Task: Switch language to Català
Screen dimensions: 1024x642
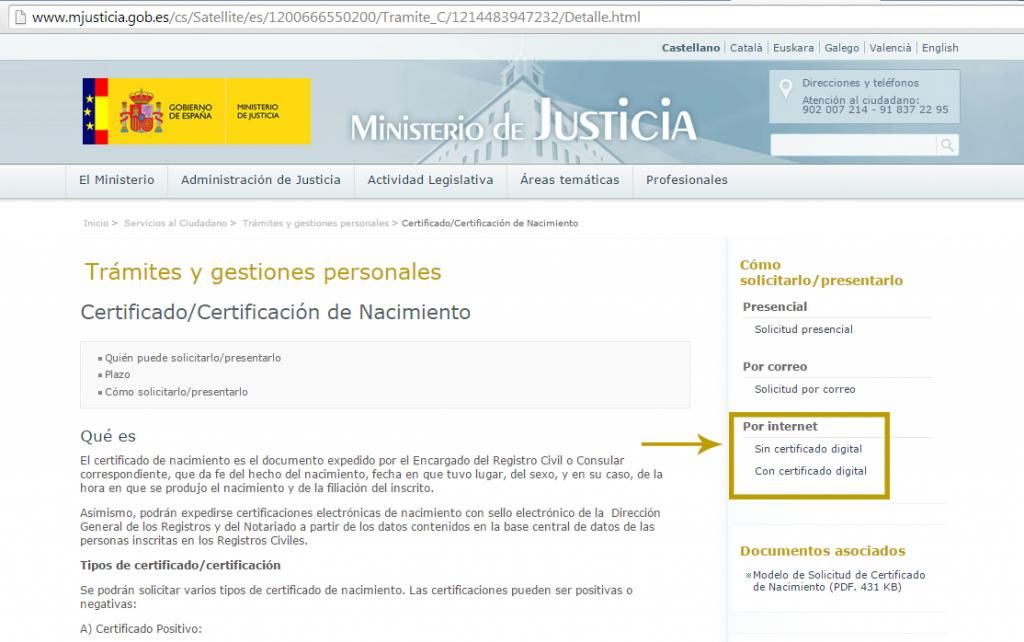Action: (x=746, y=48)
